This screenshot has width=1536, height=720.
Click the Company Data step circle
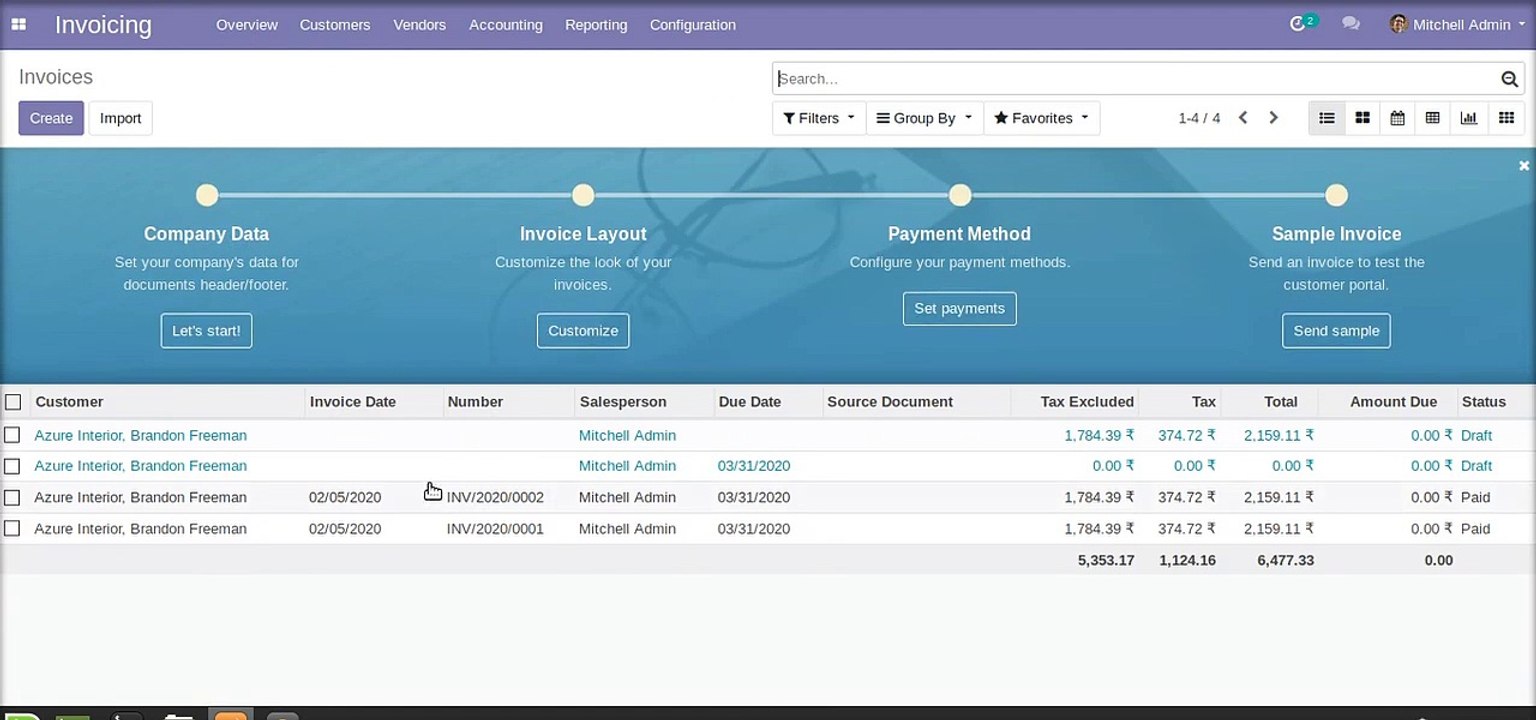pos(207,195)
